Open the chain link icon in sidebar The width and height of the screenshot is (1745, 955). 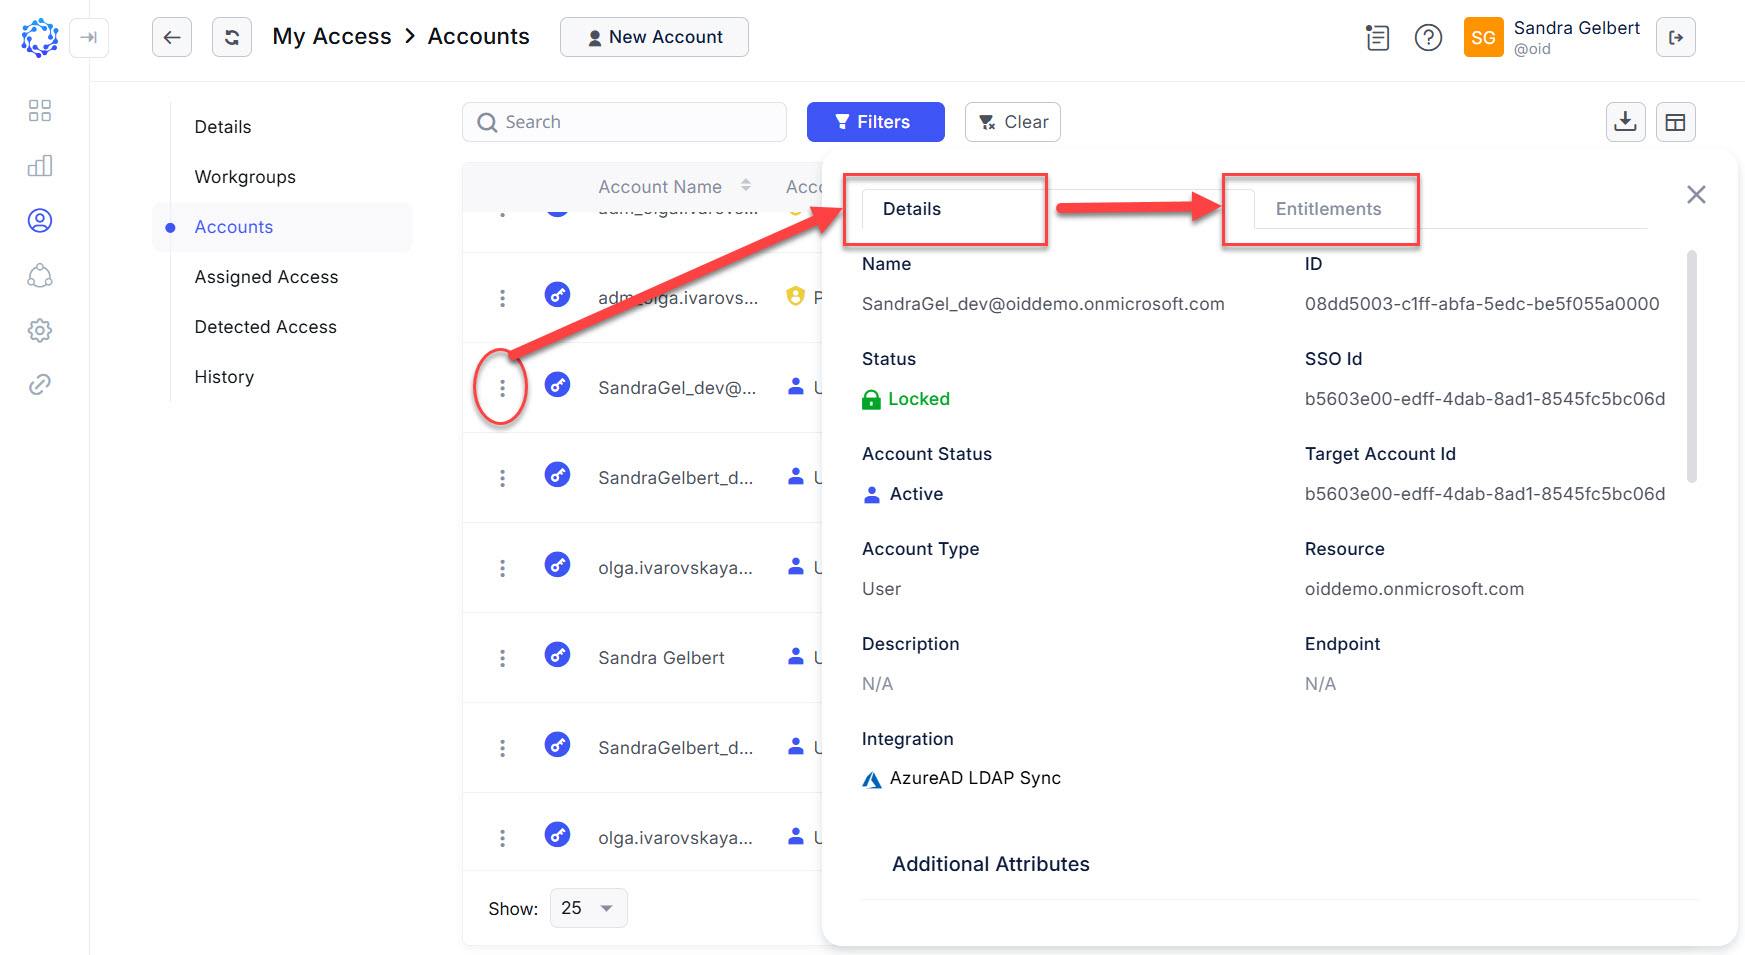(40, 385)
